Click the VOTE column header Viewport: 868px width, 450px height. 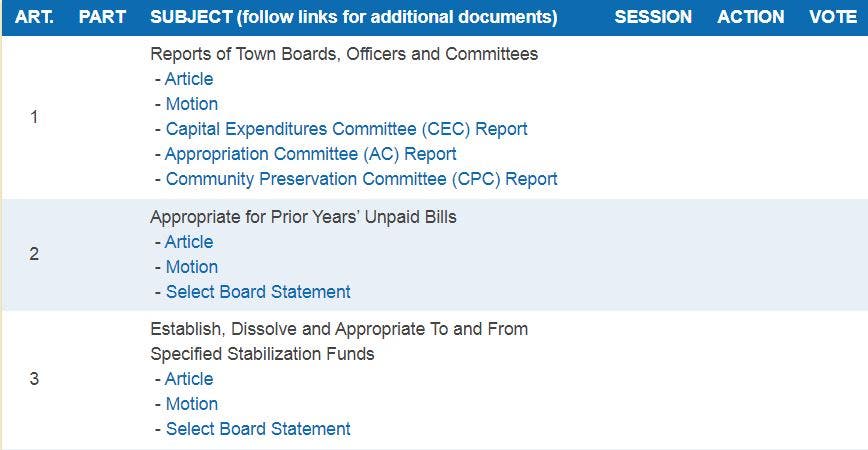[833, 17]
